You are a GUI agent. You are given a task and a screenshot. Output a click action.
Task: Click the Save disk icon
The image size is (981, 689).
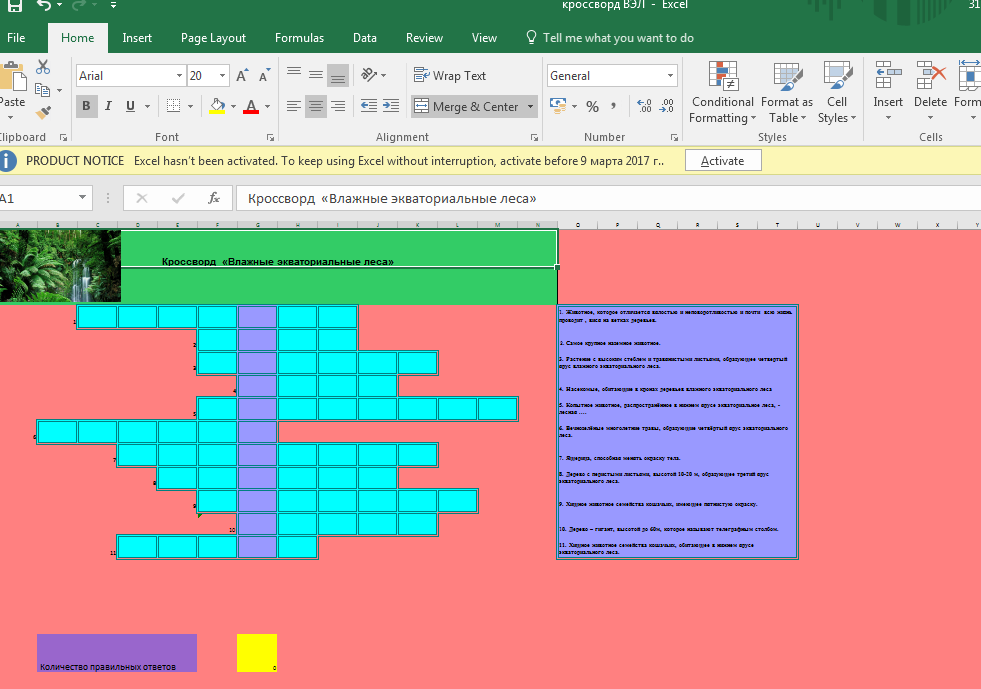[14, 7]
